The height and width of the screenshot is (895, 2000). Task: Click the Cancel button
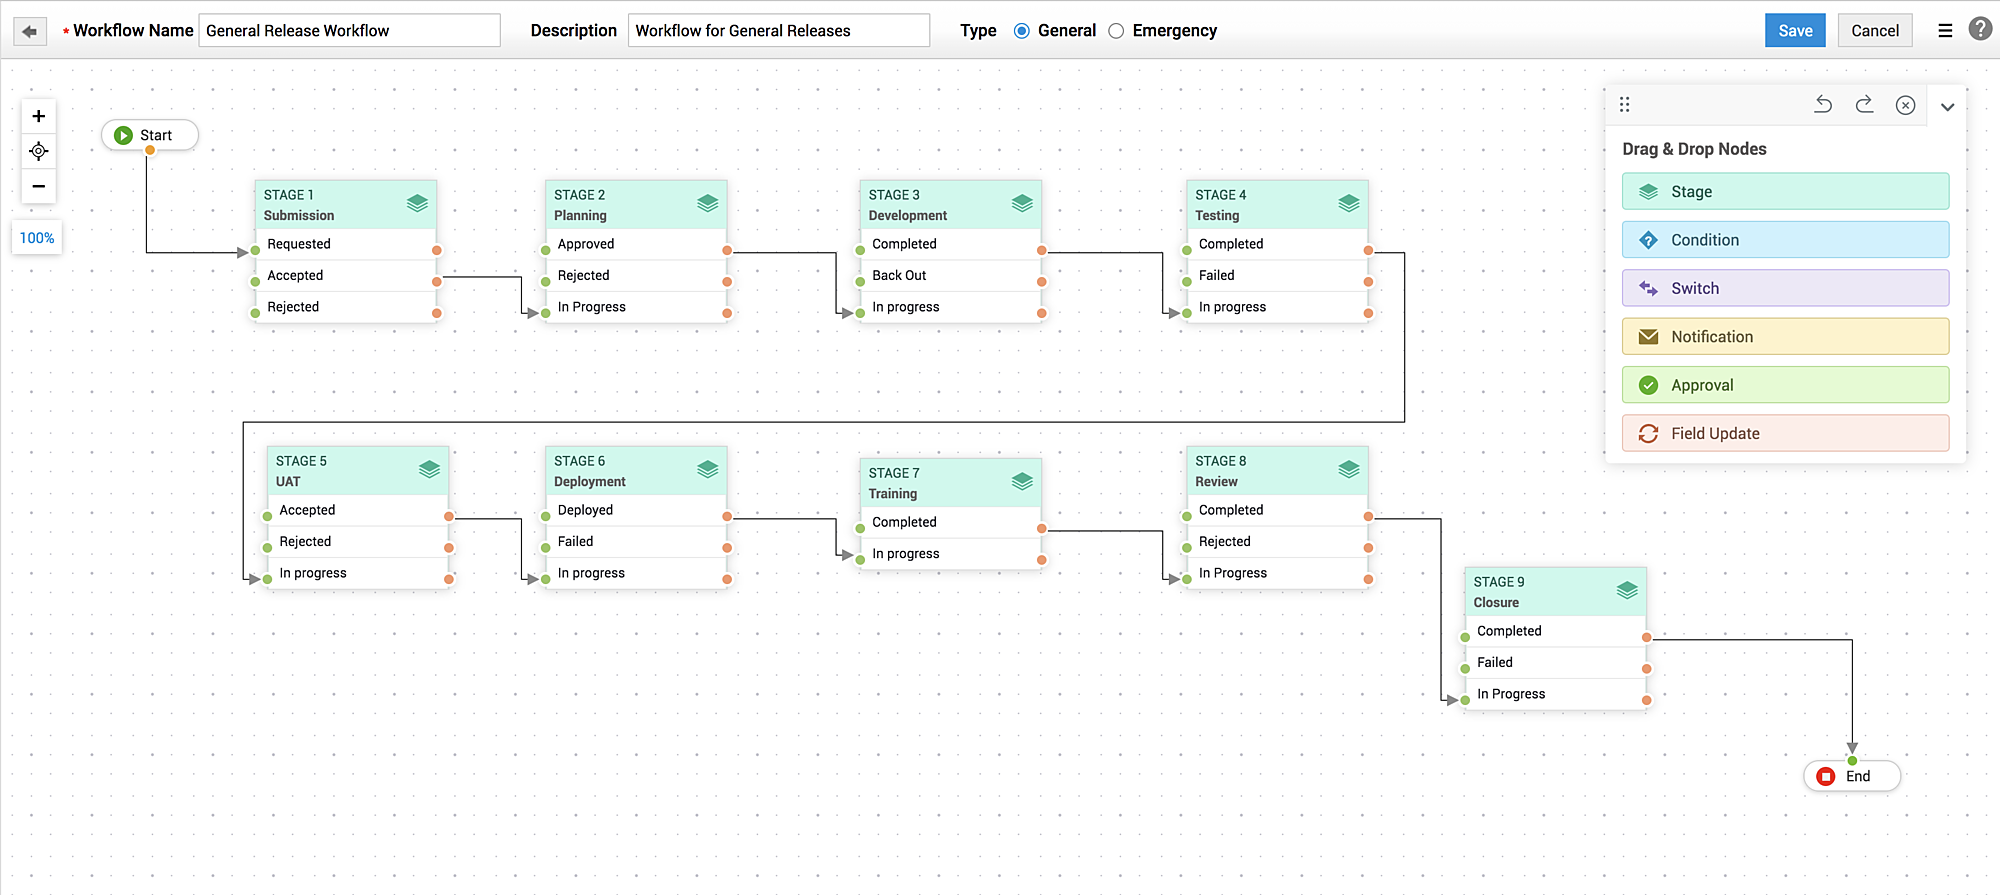(1874, 31)
